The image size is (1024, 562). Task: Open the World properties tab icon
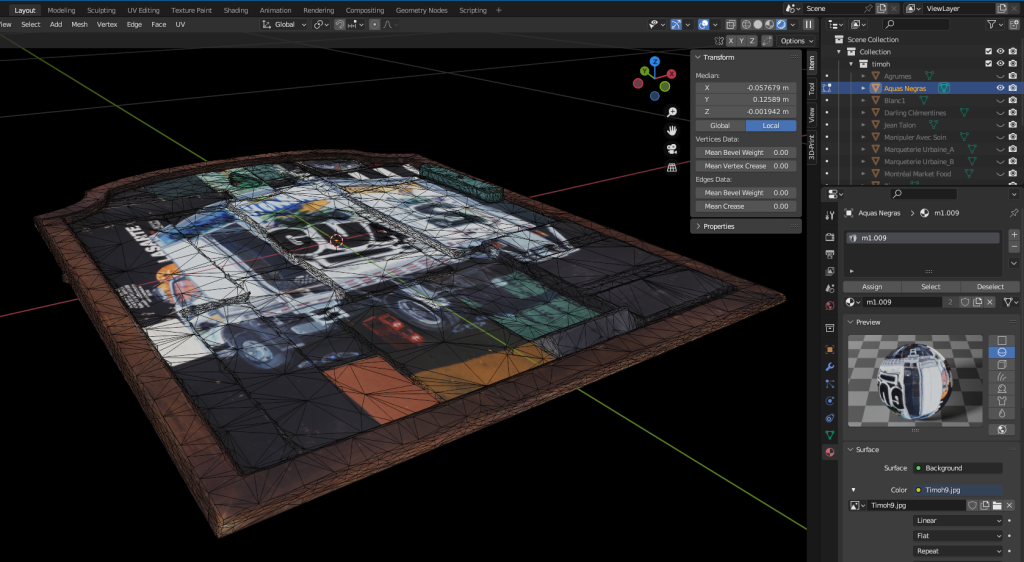tap(829, 305)
